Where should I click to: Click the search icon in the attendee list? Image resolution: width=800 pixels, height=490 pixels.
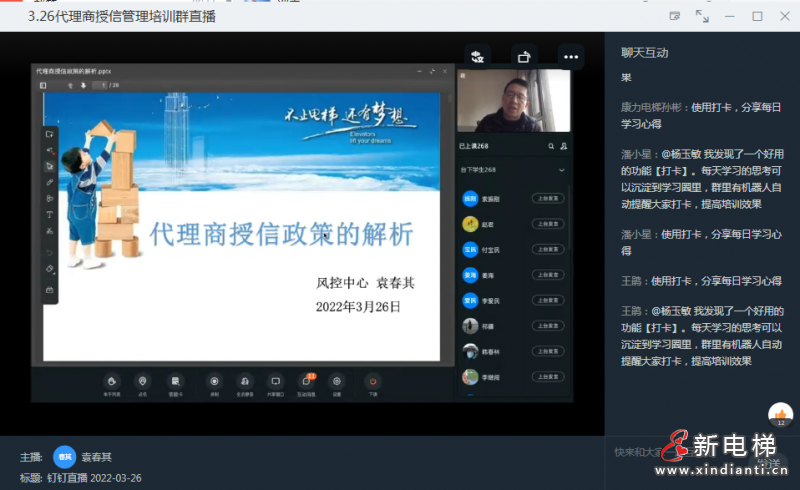pyautogui.click(x=551, y=146)
